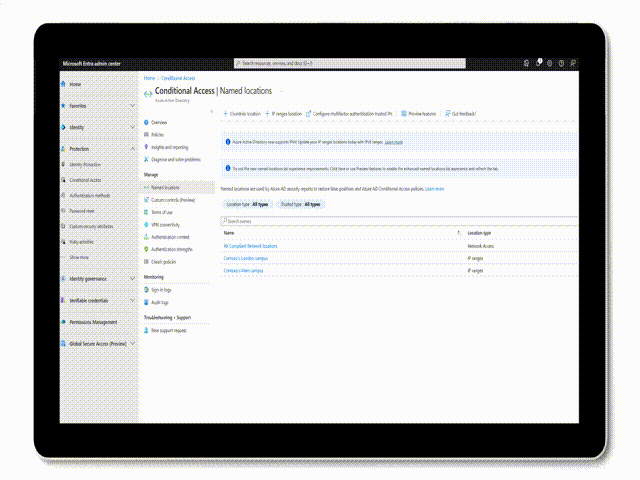Click Show more in Protection section
This screenshot has height=480, width=640.
pos(79,257)
